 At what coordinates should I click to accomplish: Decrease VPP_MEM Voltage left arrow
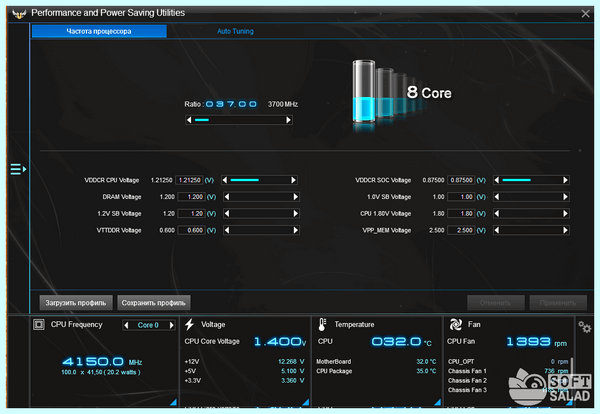point(497,230)
